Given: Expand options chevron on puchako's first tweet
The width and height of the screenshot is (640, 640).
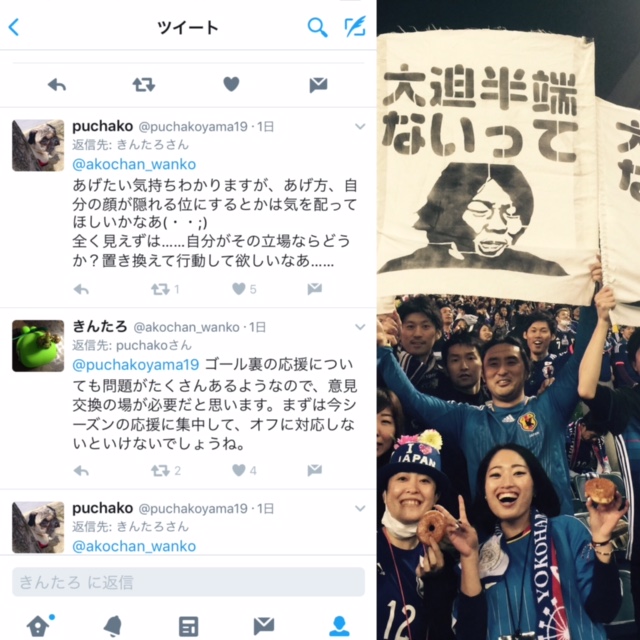Looking at the screenshot, I should pos(360,127).
